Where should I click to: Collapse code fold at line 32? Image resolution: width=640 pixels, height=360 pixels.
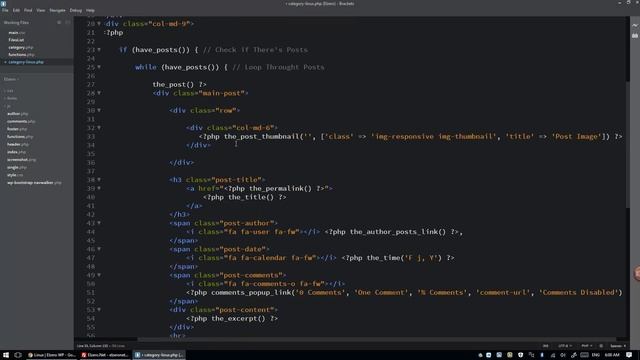click(x=99, y=128)
